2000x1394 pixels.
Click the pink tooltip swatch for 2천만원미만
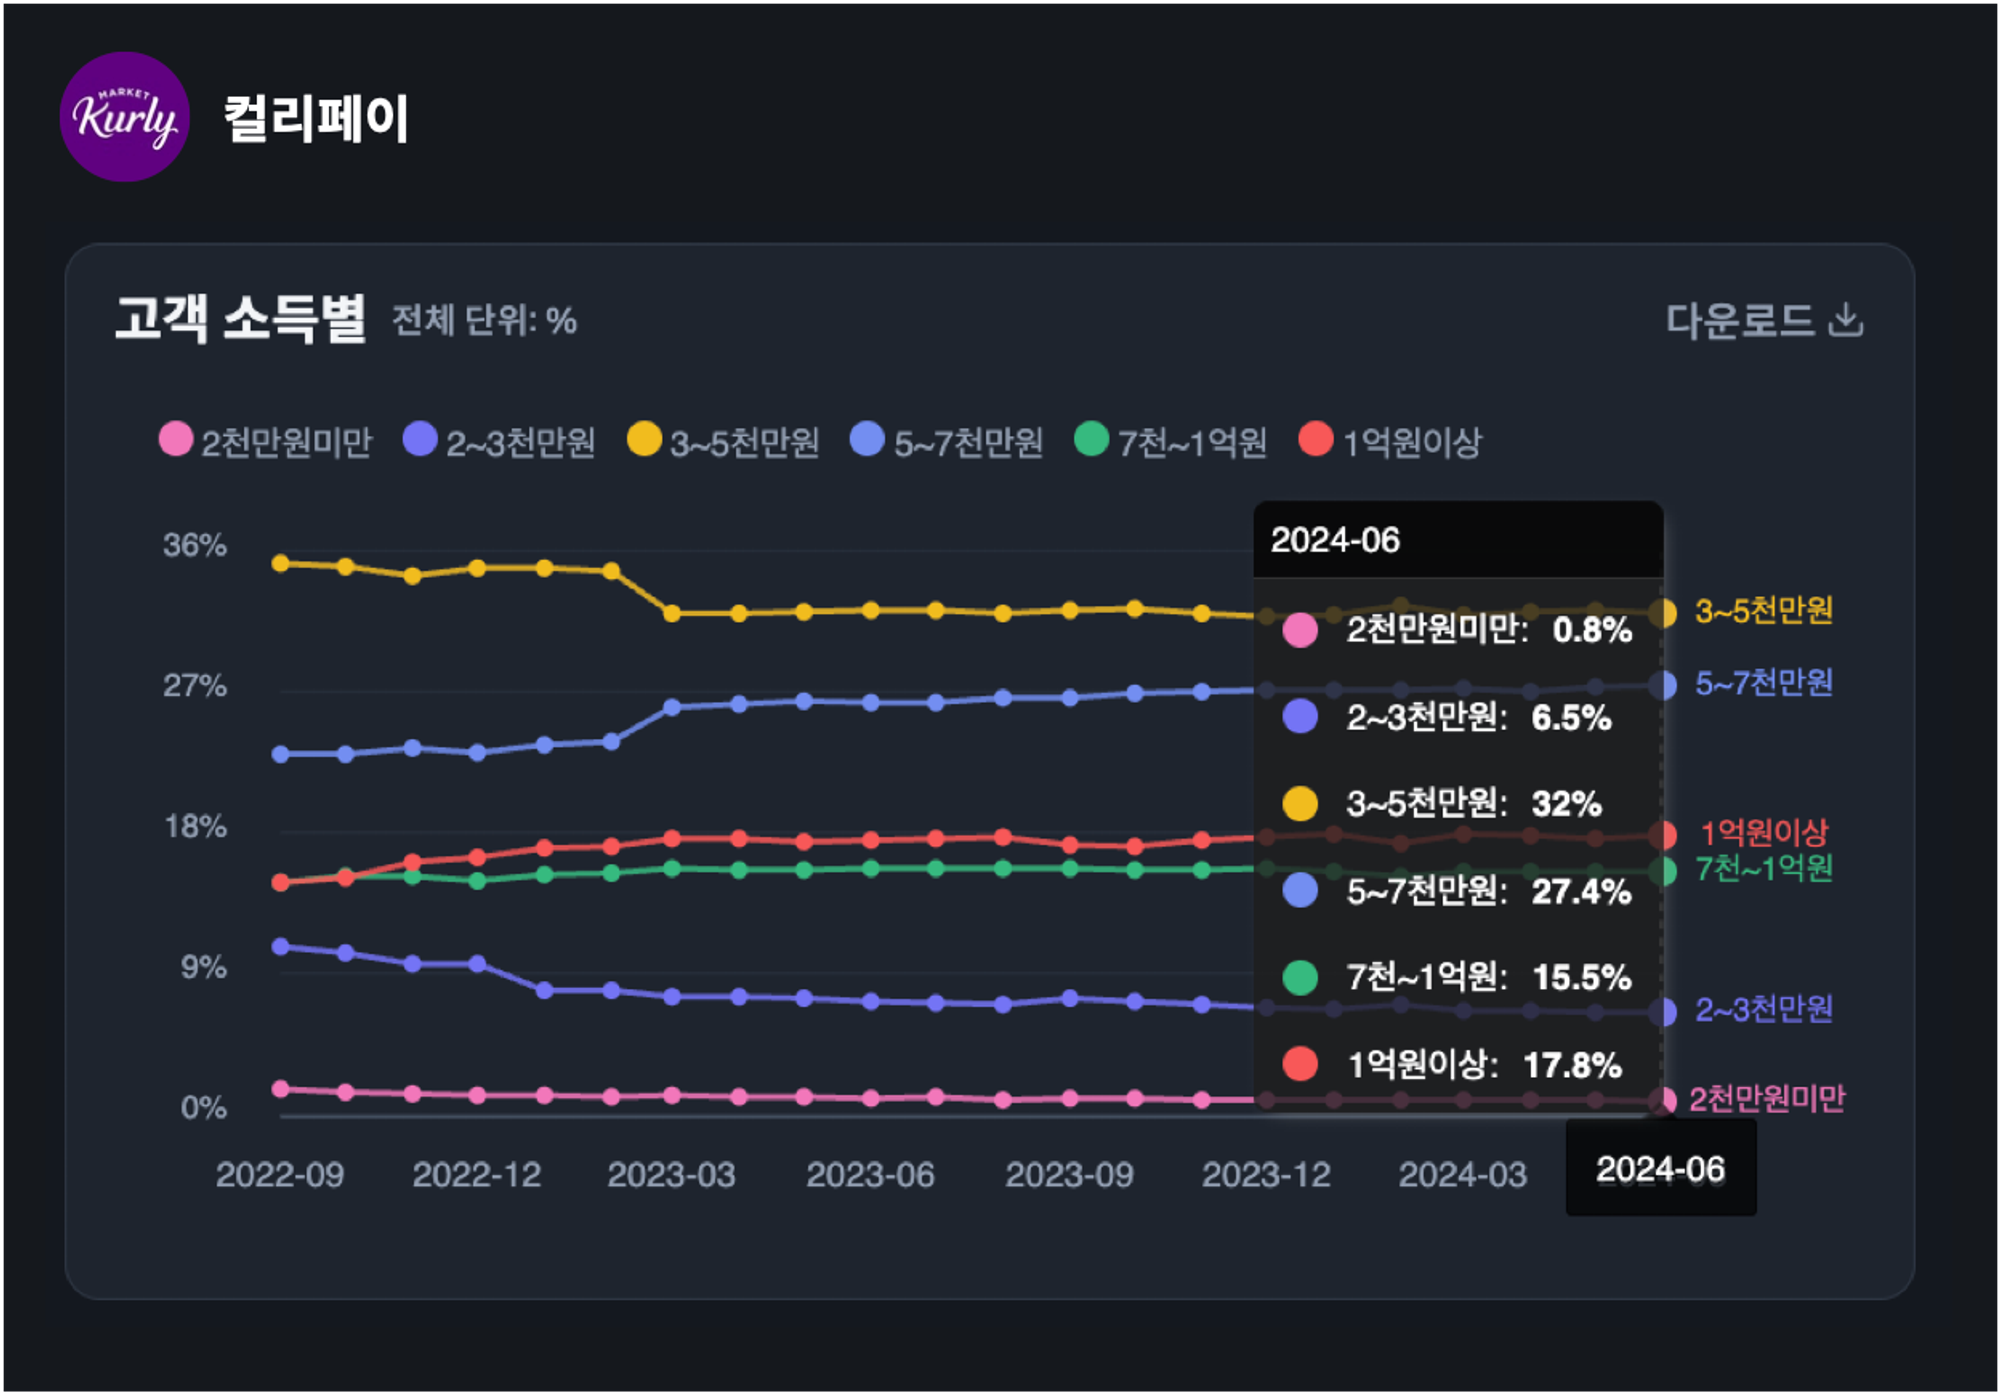pos(1300,630)
